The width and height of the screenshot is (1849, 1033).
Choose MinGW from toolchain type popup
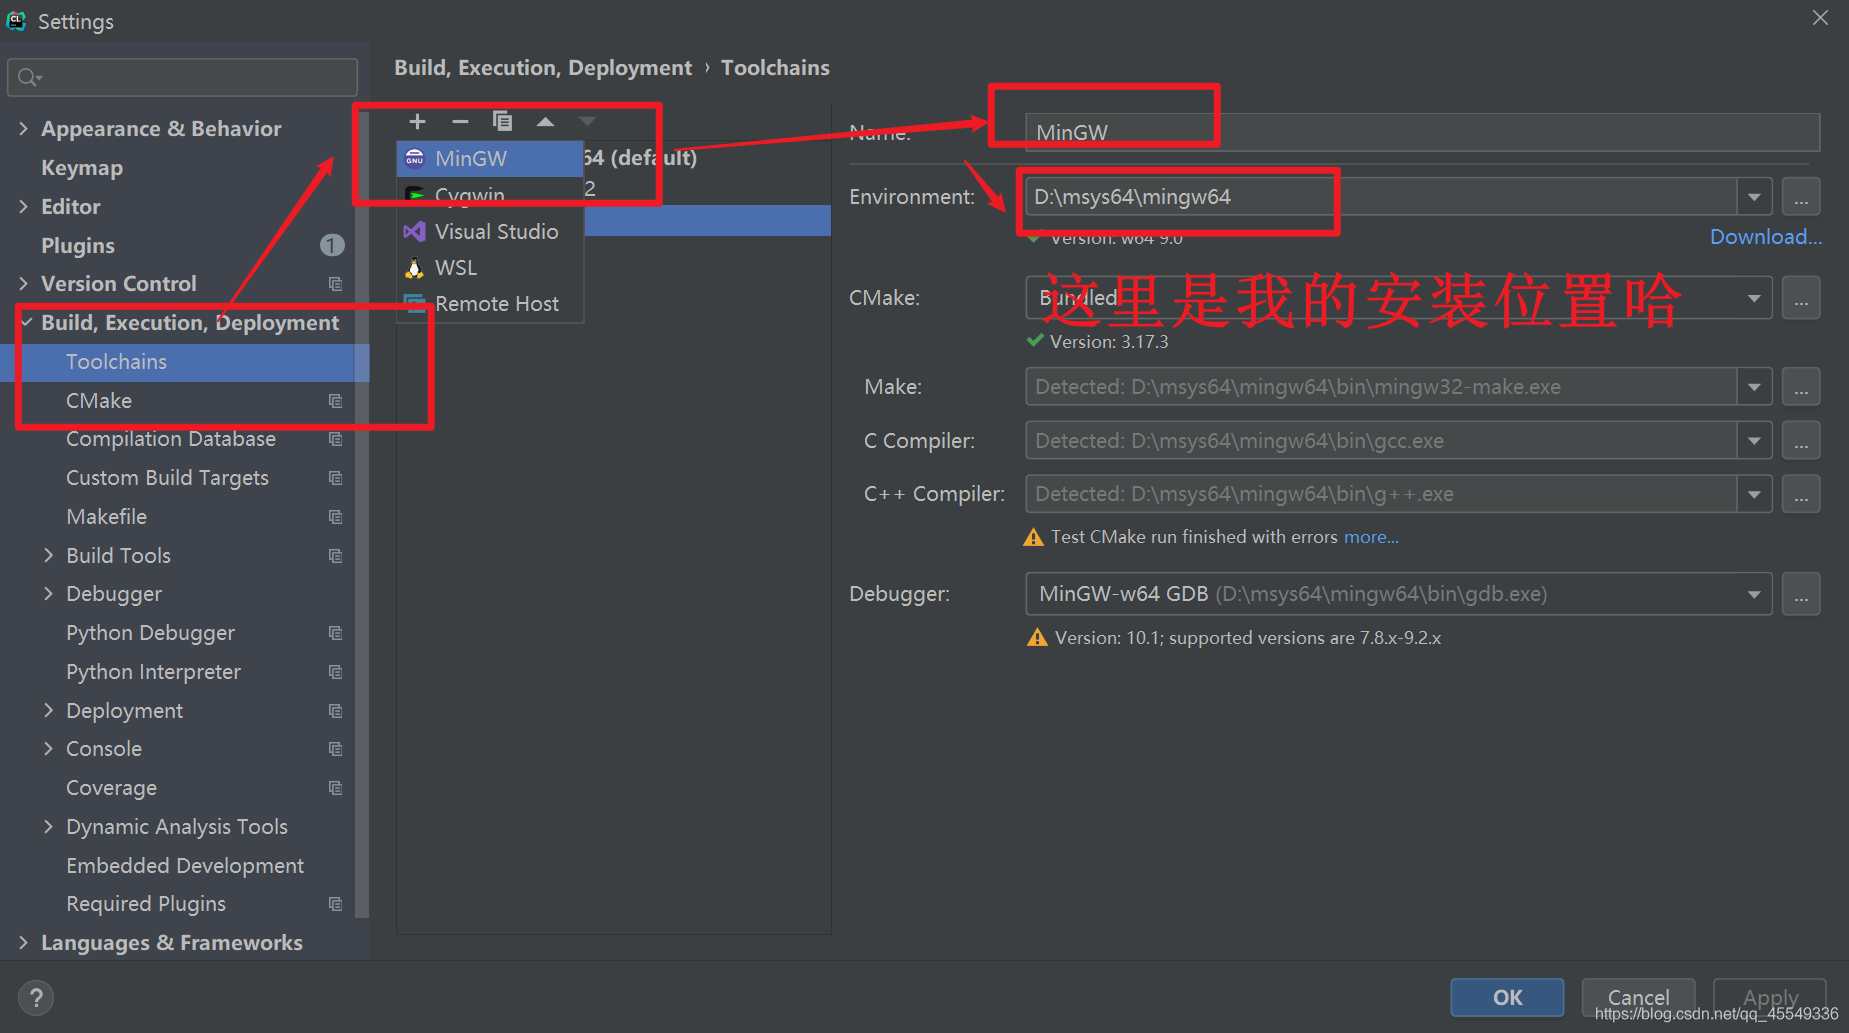coord(490,158)
